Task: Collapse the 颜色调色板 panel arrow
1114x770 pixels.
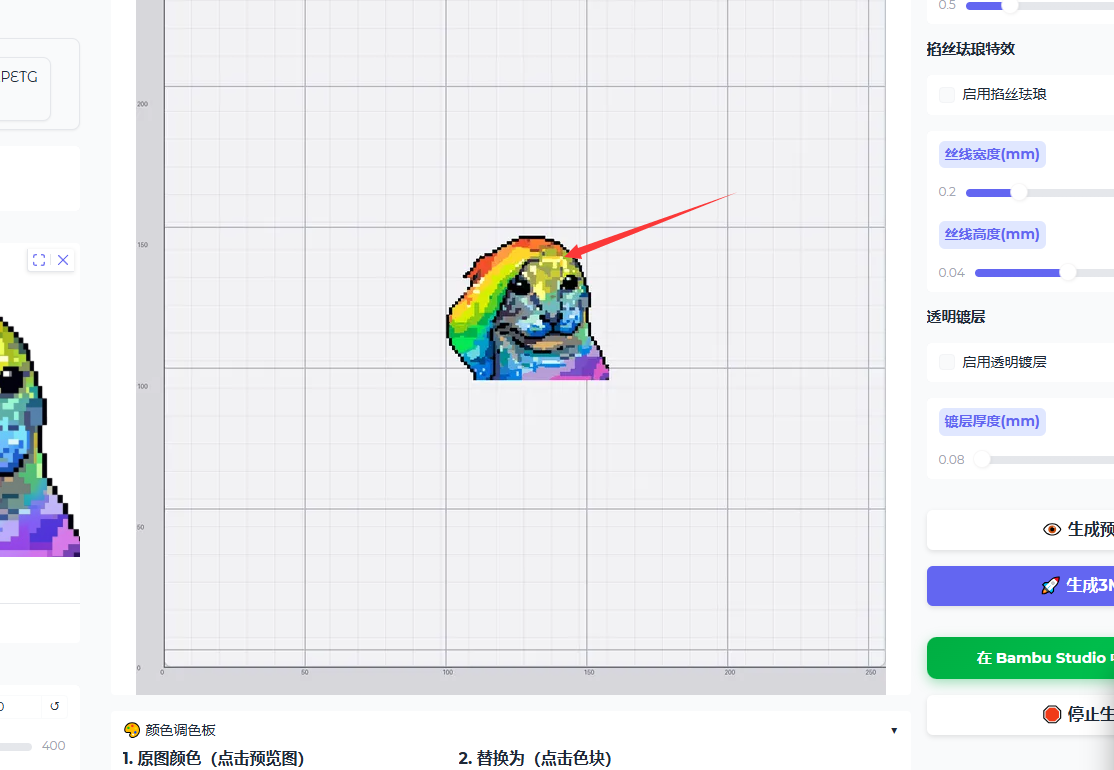Action: click(894, 730)
